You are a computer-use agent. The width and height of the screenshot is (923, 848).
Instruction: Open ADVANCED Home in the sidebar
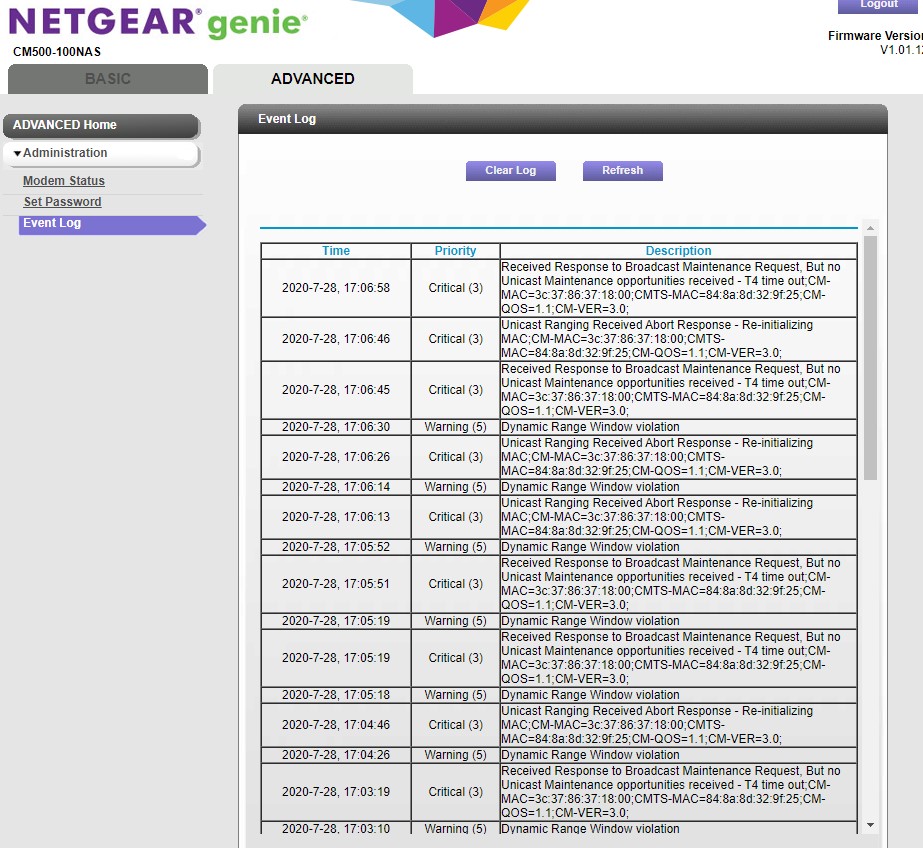tap(101, 125)
